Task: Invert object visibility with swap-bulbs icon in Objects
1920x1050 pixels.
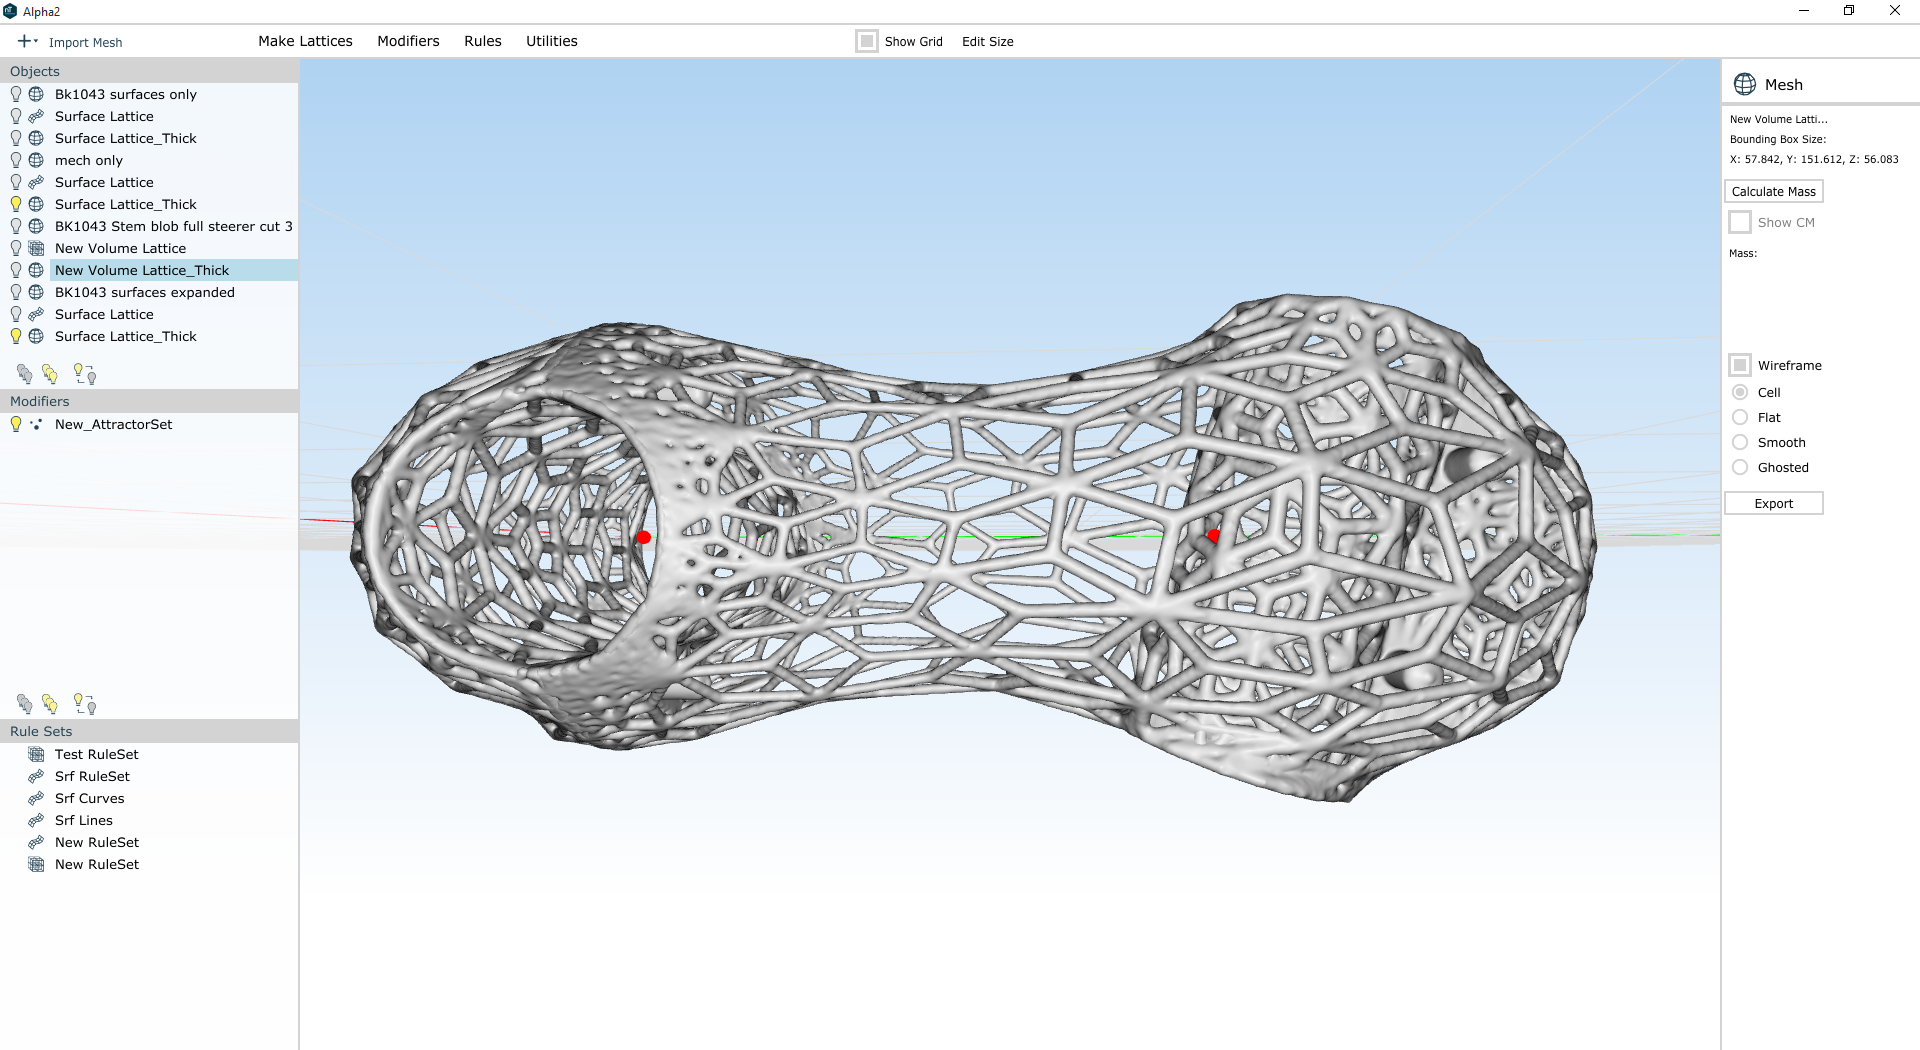Action: pos(85,374)
